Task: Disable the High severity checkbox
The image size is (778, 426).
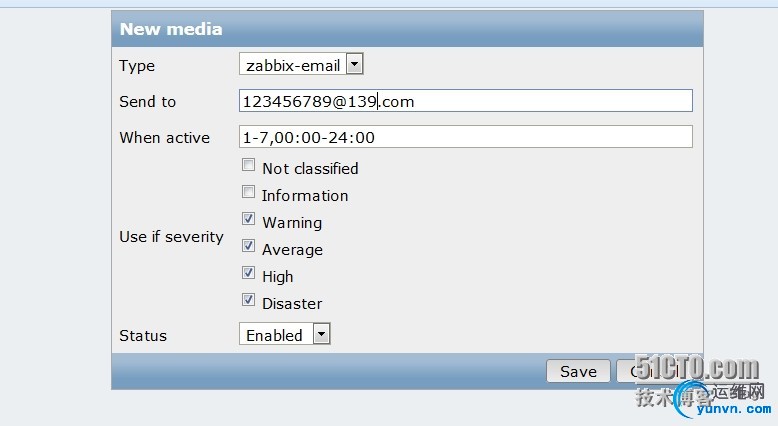Action: 249,273
